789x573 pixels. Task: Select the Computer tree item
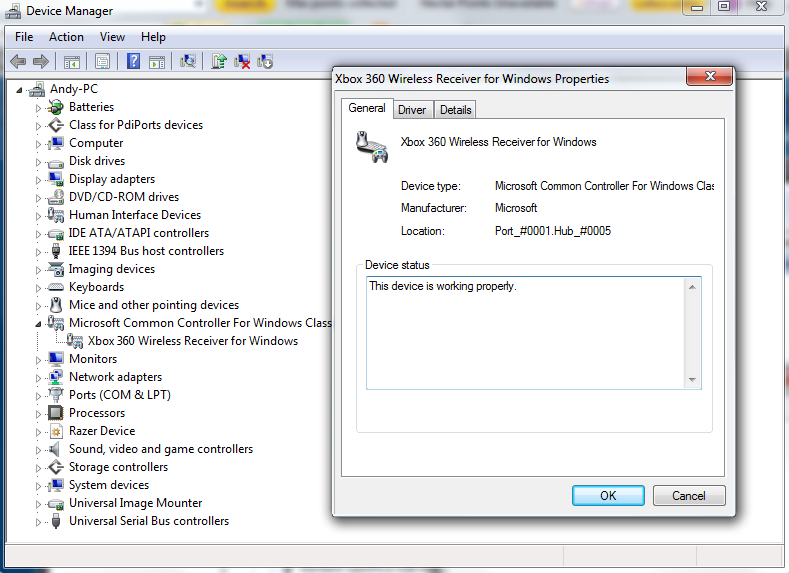(96, 143)
